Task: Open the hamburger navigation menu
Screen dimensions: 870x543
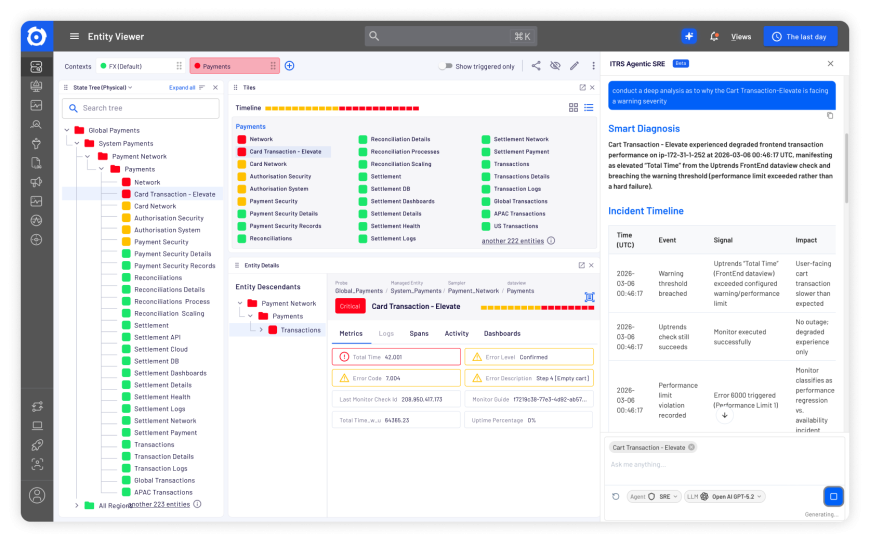Action: coord(74,37)
